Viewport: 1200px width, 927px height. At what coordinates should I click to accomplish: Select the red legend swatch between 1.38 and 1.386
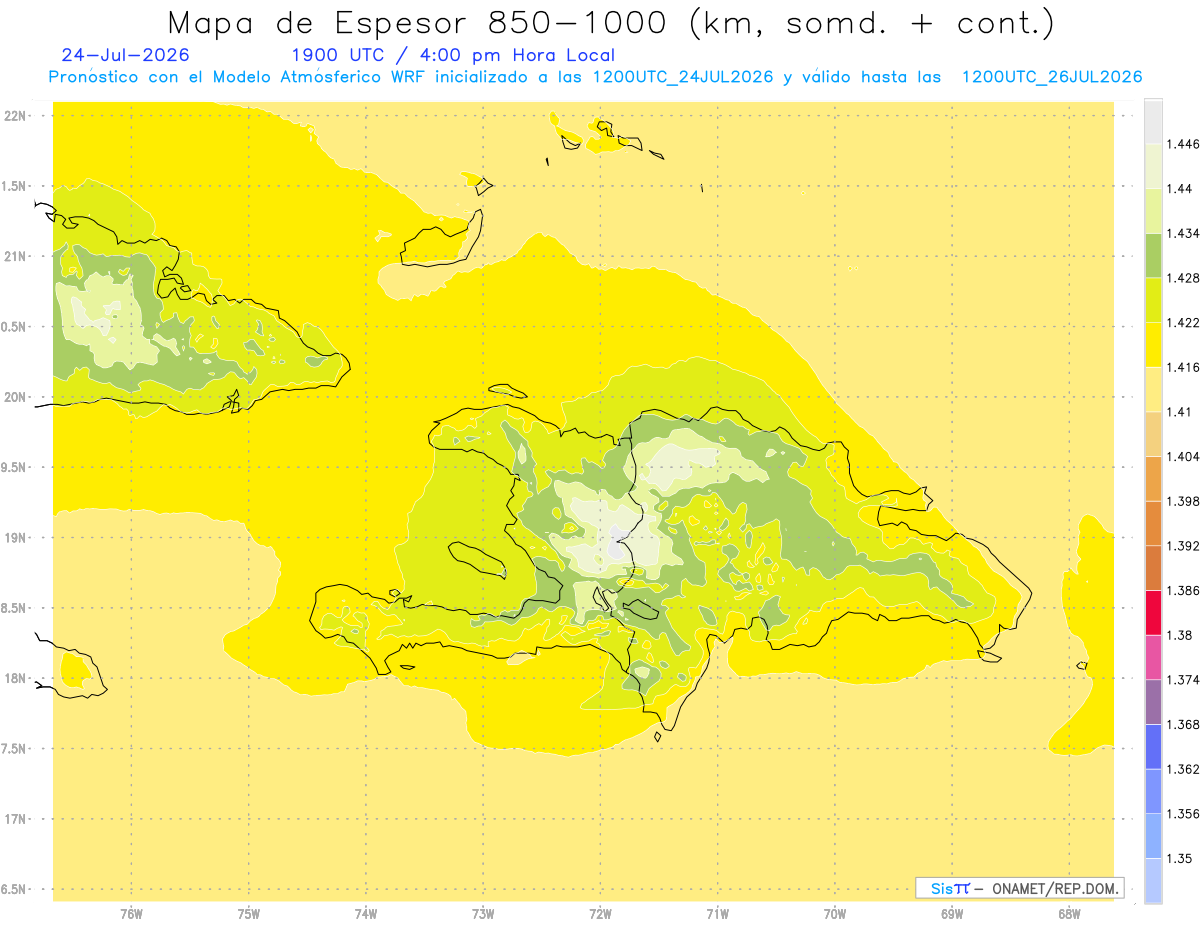pos(1153,612)
